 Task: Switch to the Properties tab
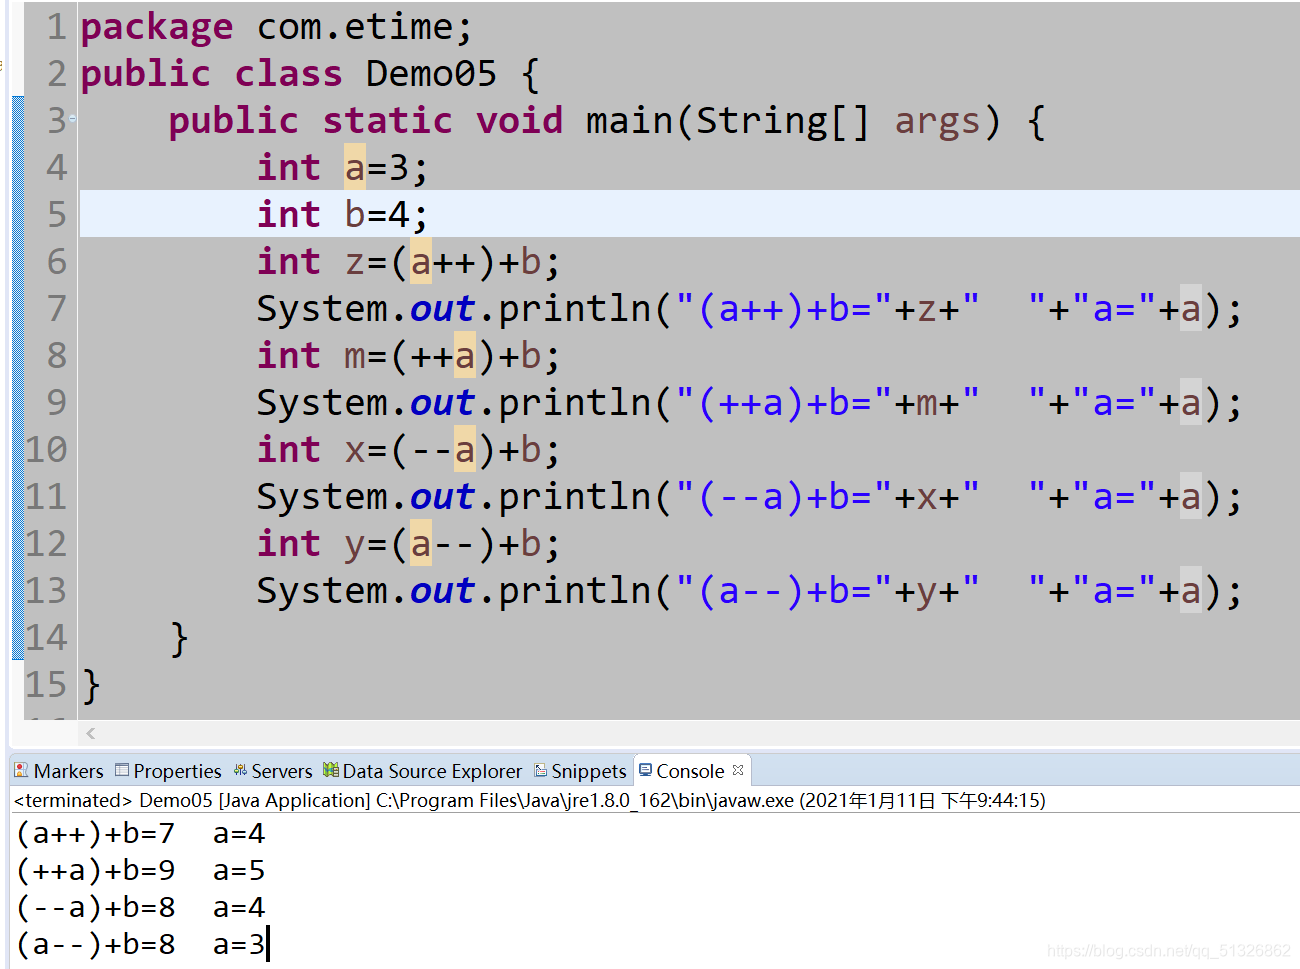tap(168, 771)
